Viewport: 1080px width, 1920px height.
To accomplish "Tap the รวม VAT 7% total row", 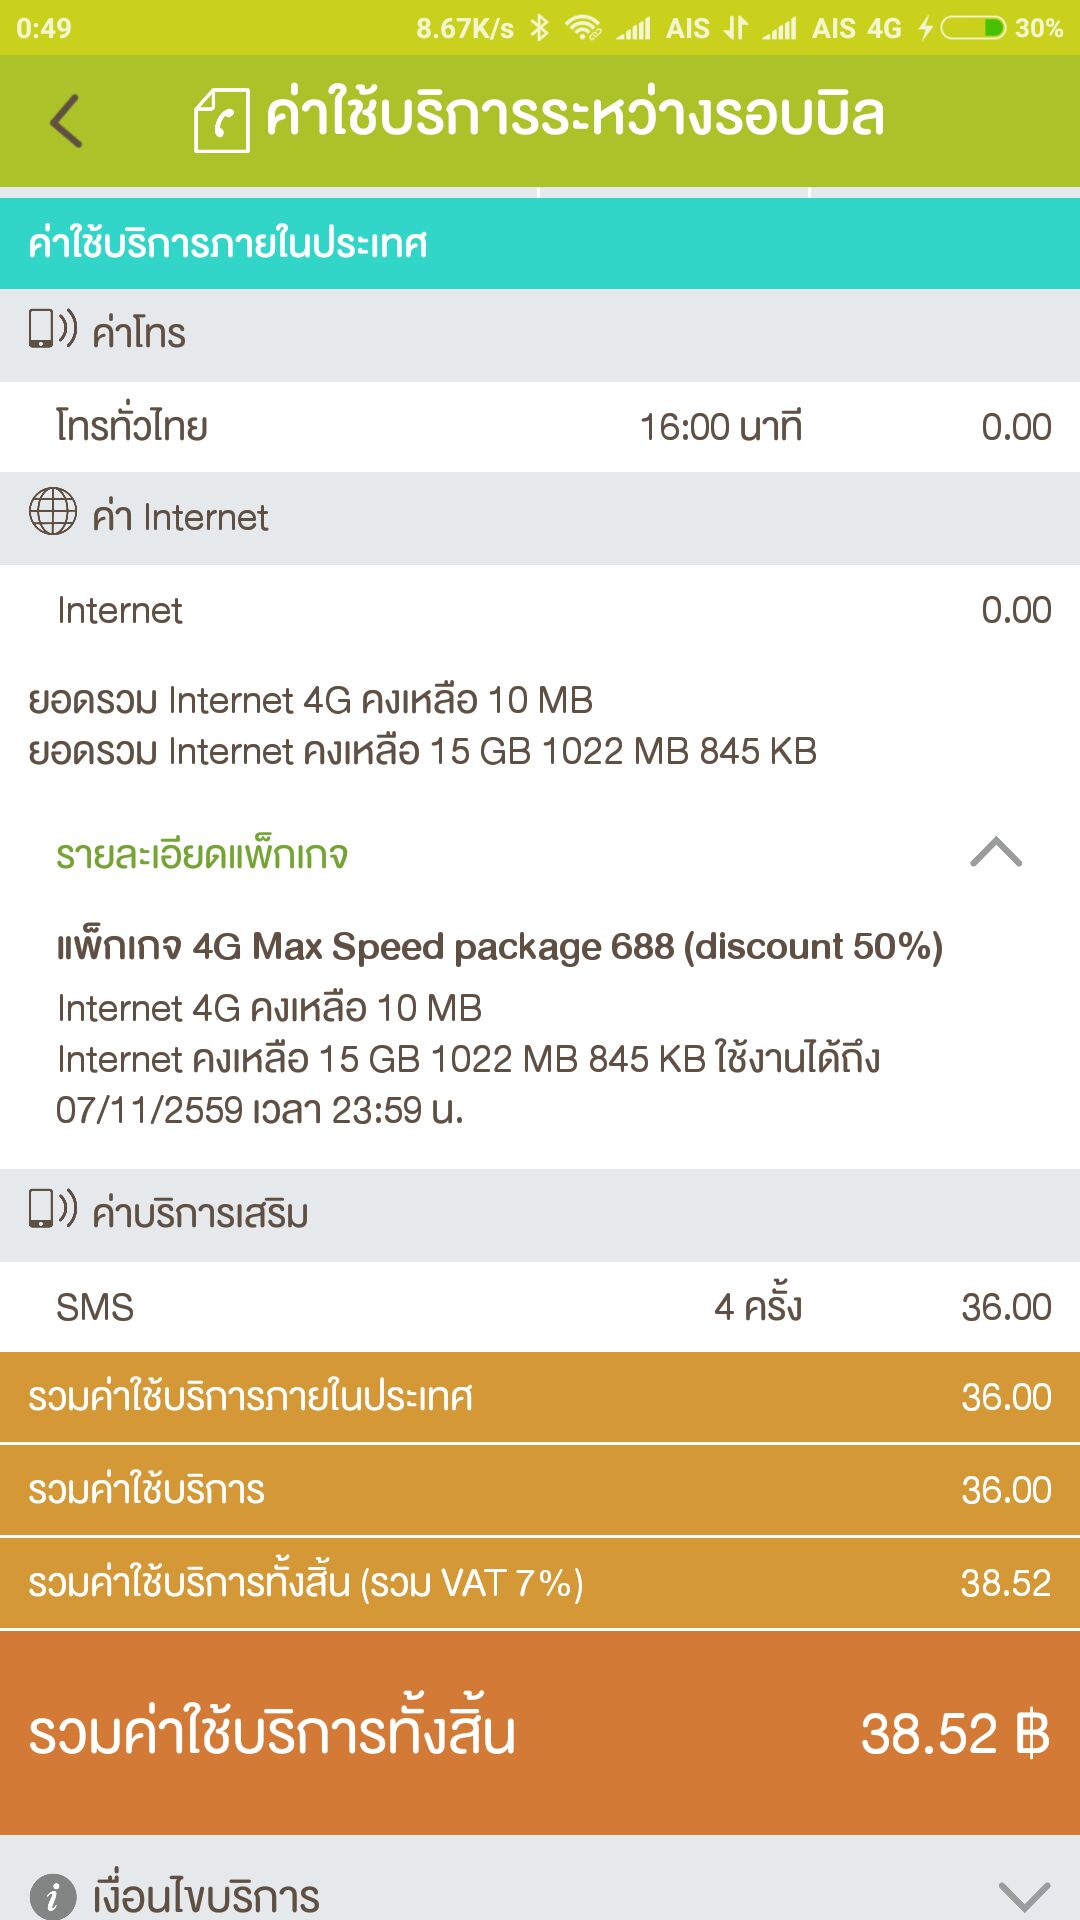I will pyautogui.click(x=540, y=1583).
